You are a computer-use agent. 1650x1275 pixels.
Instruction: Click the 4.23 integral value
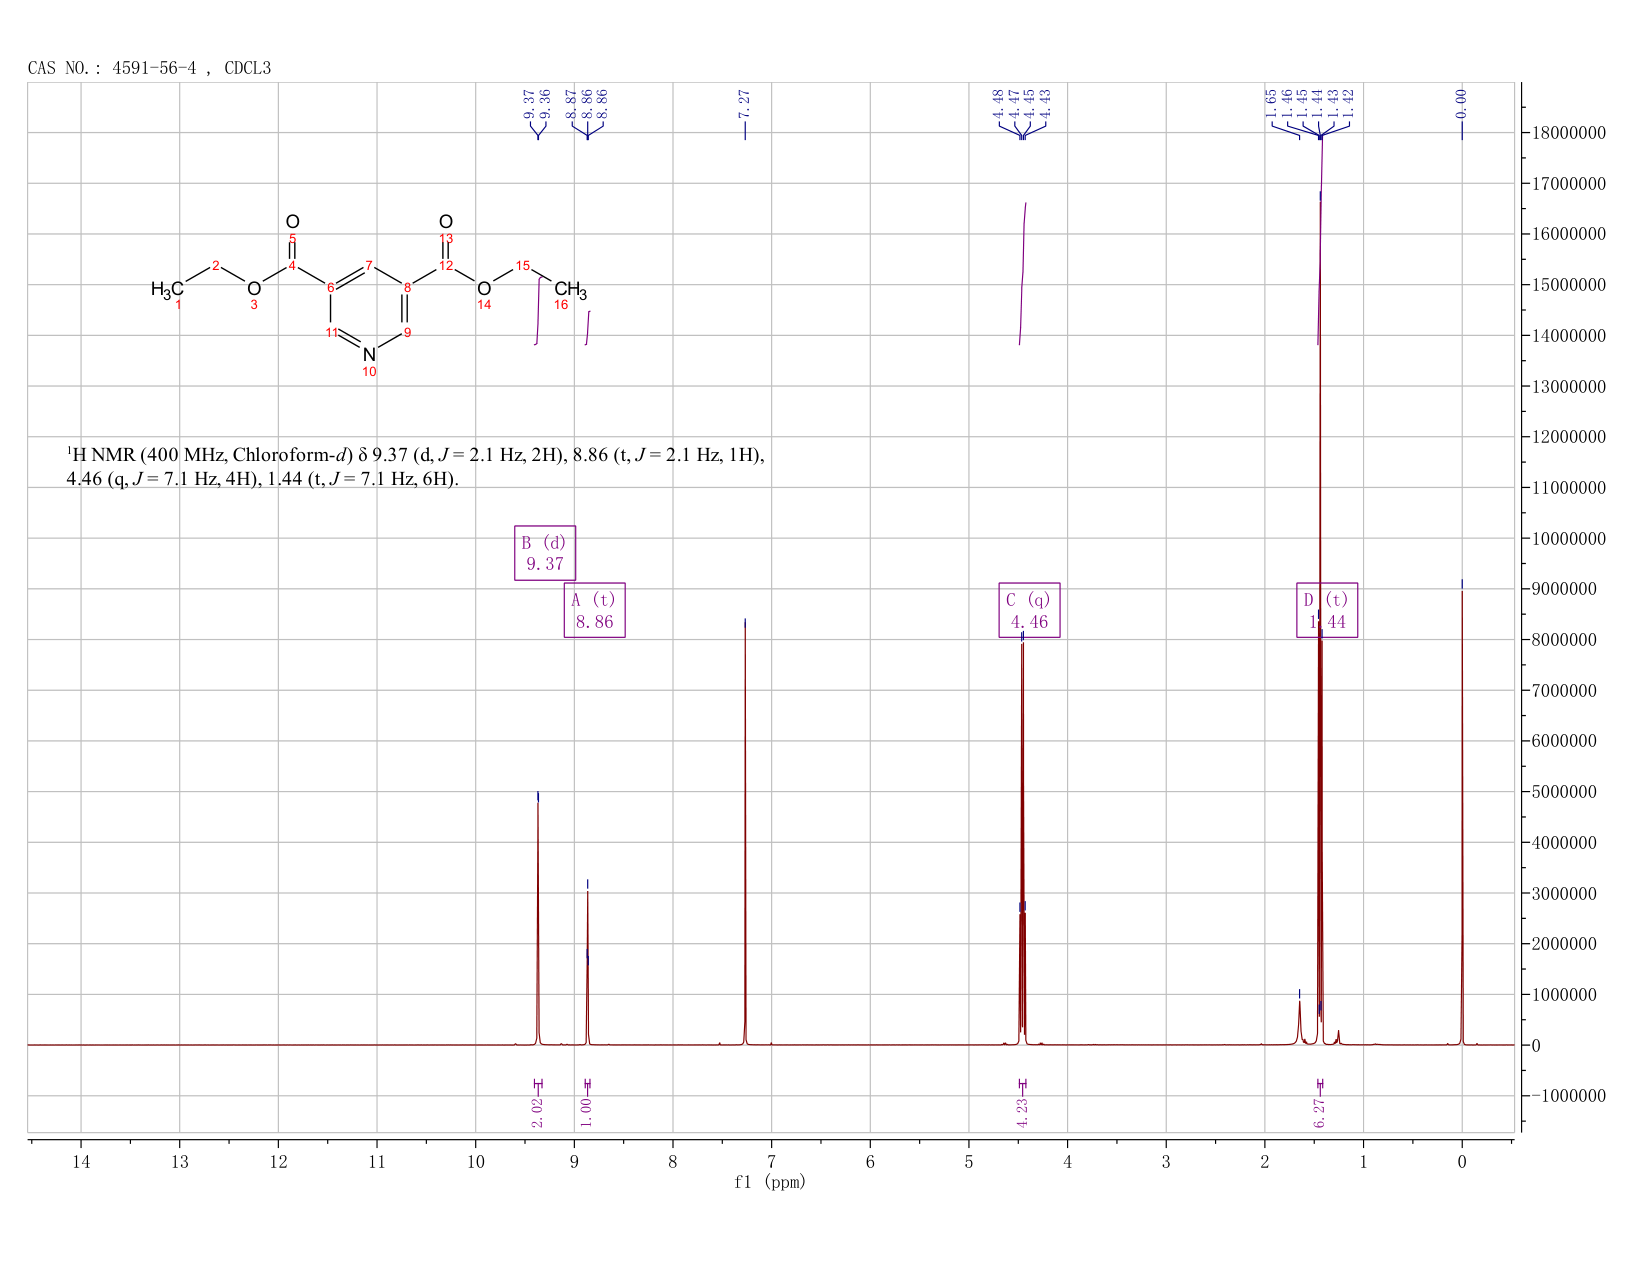tap(1022, 1112)
